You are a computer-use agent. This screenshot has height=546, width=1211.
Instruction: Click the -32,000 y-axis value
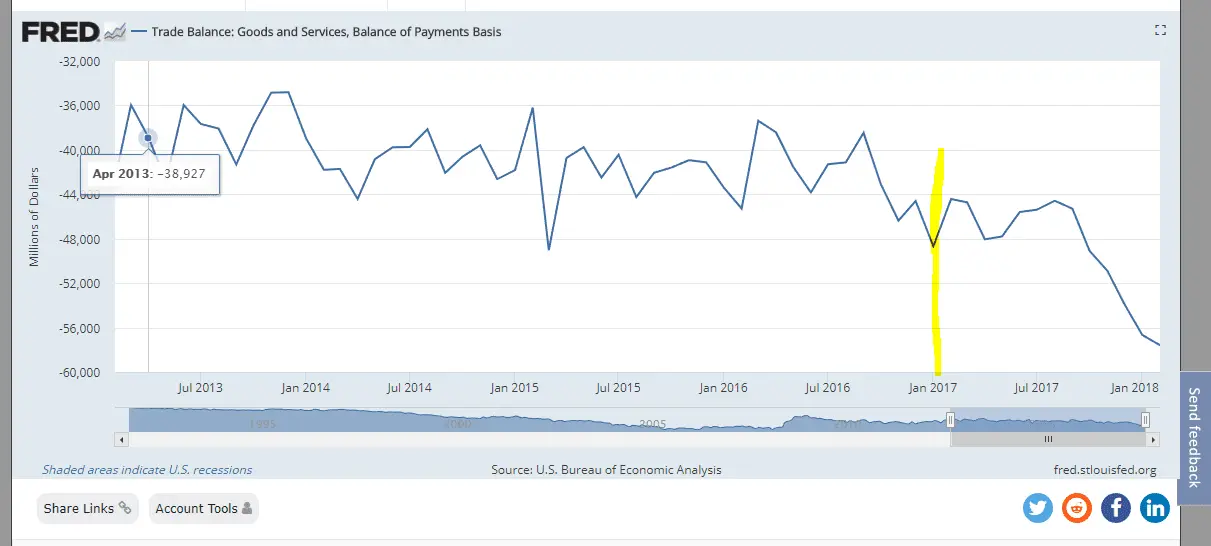[x=80, y=62]
